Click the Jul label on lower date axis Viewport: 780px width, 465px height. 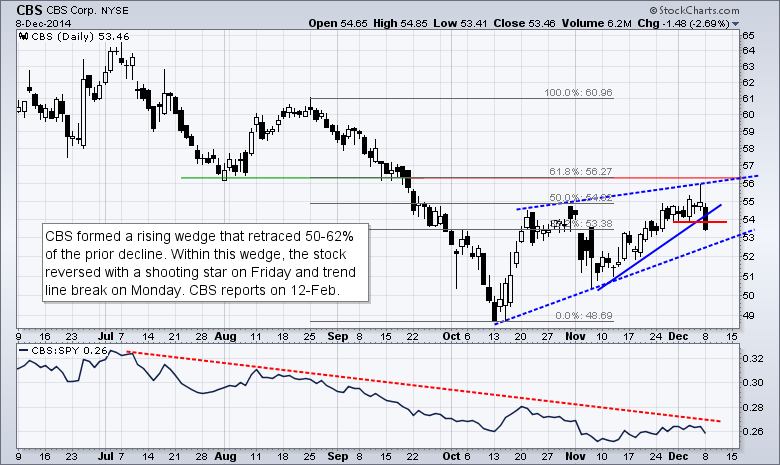click(106, 456)
